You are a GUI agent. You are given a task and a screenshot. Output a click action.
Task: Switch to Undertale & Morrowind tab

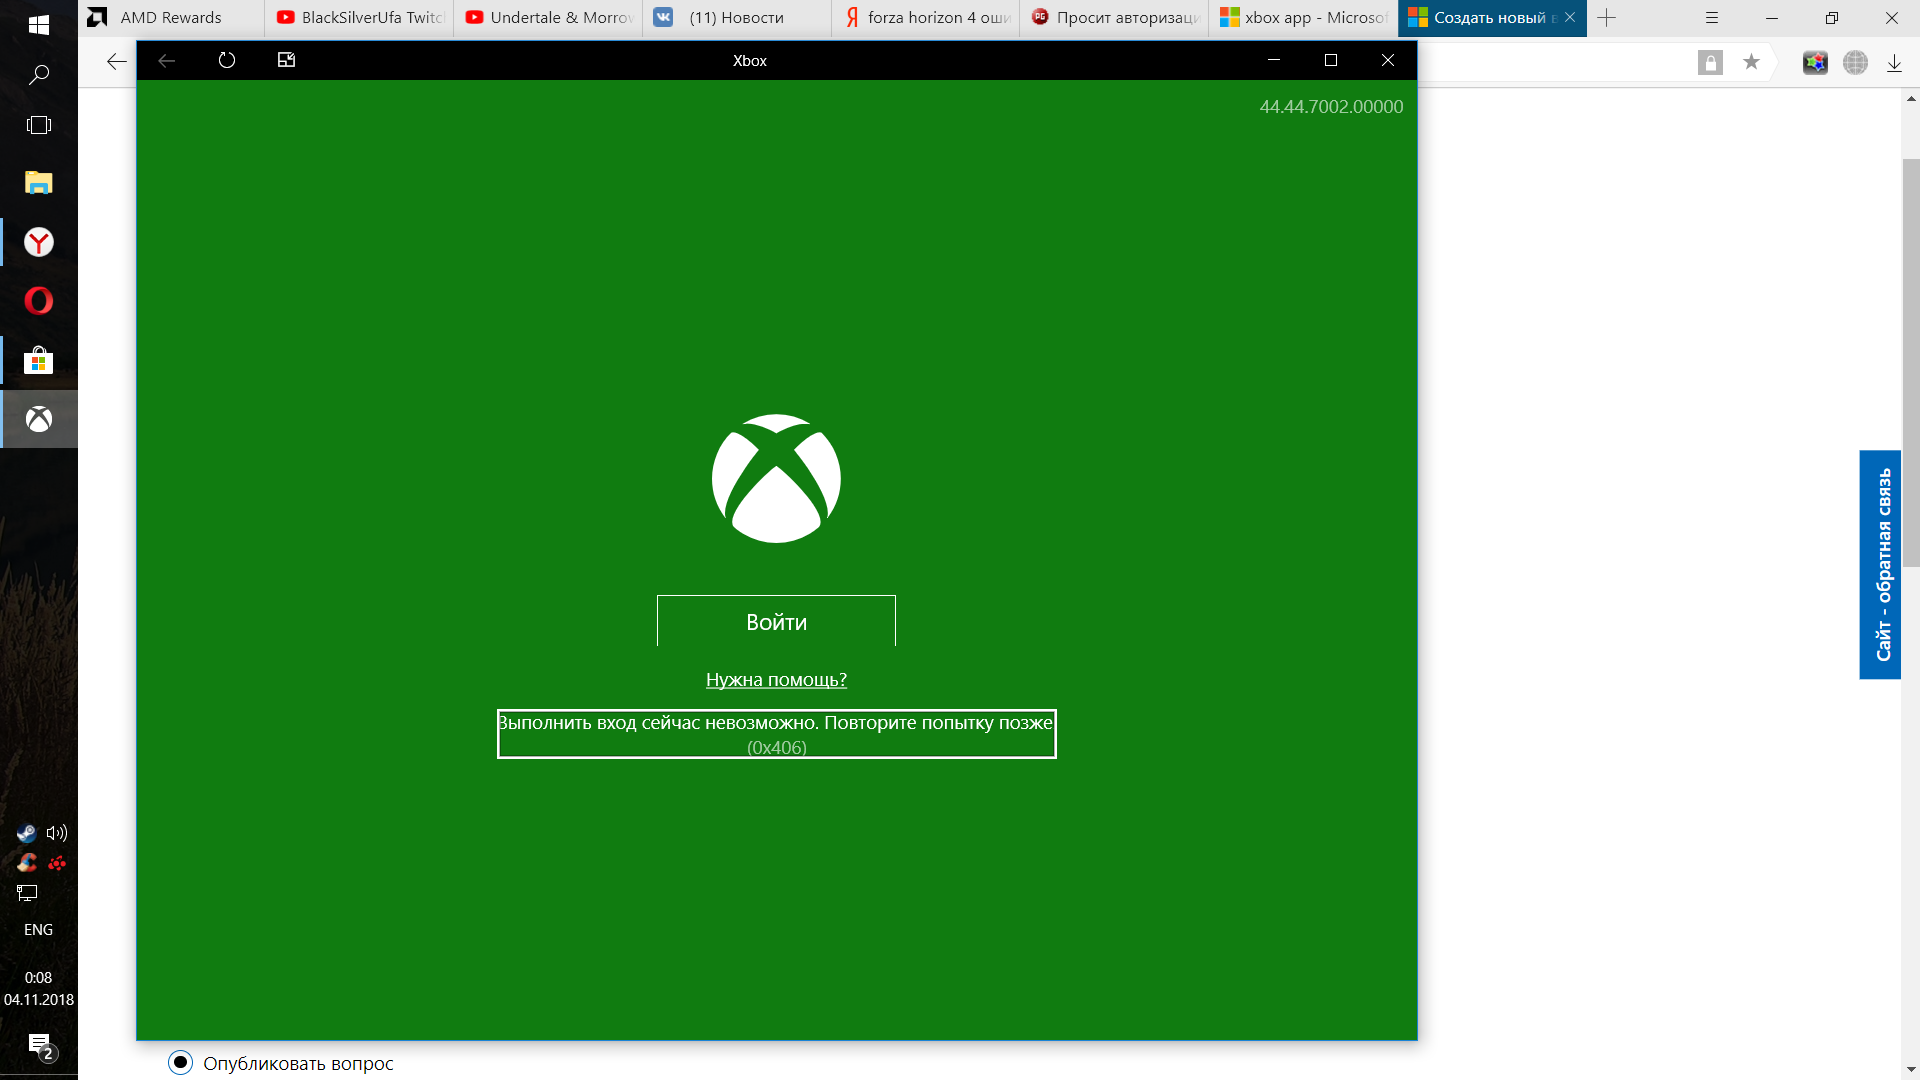point(549,18)
